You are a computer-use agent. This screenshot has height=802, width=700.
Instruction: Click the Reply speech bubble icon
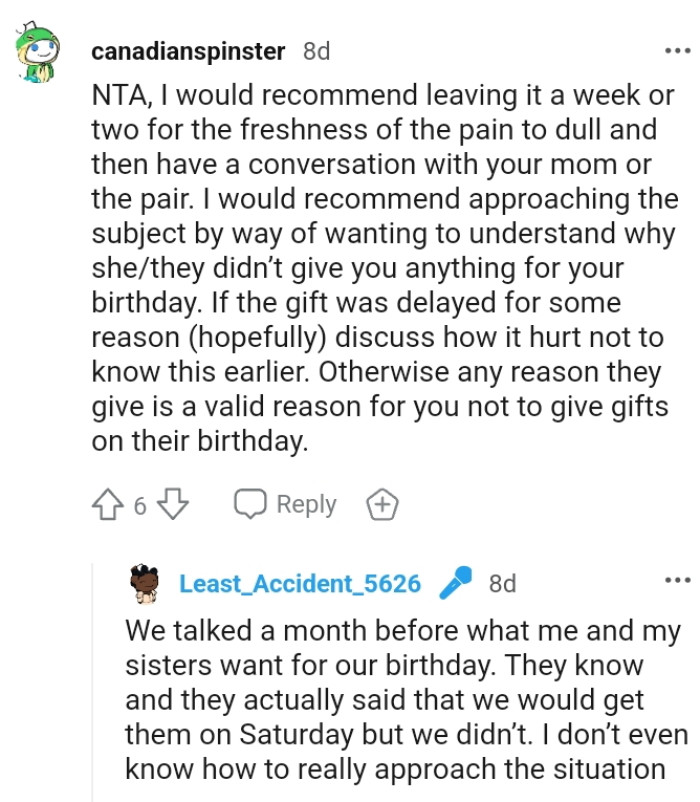[249, 505]
